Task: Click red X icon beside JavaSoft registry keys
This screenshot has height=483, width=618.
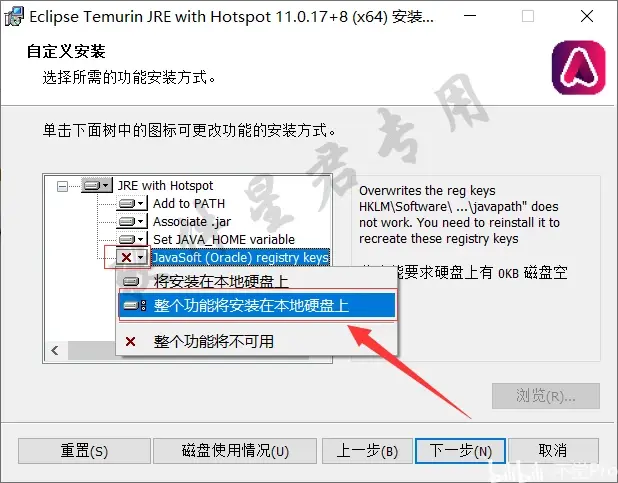Action: coord(126,257)
